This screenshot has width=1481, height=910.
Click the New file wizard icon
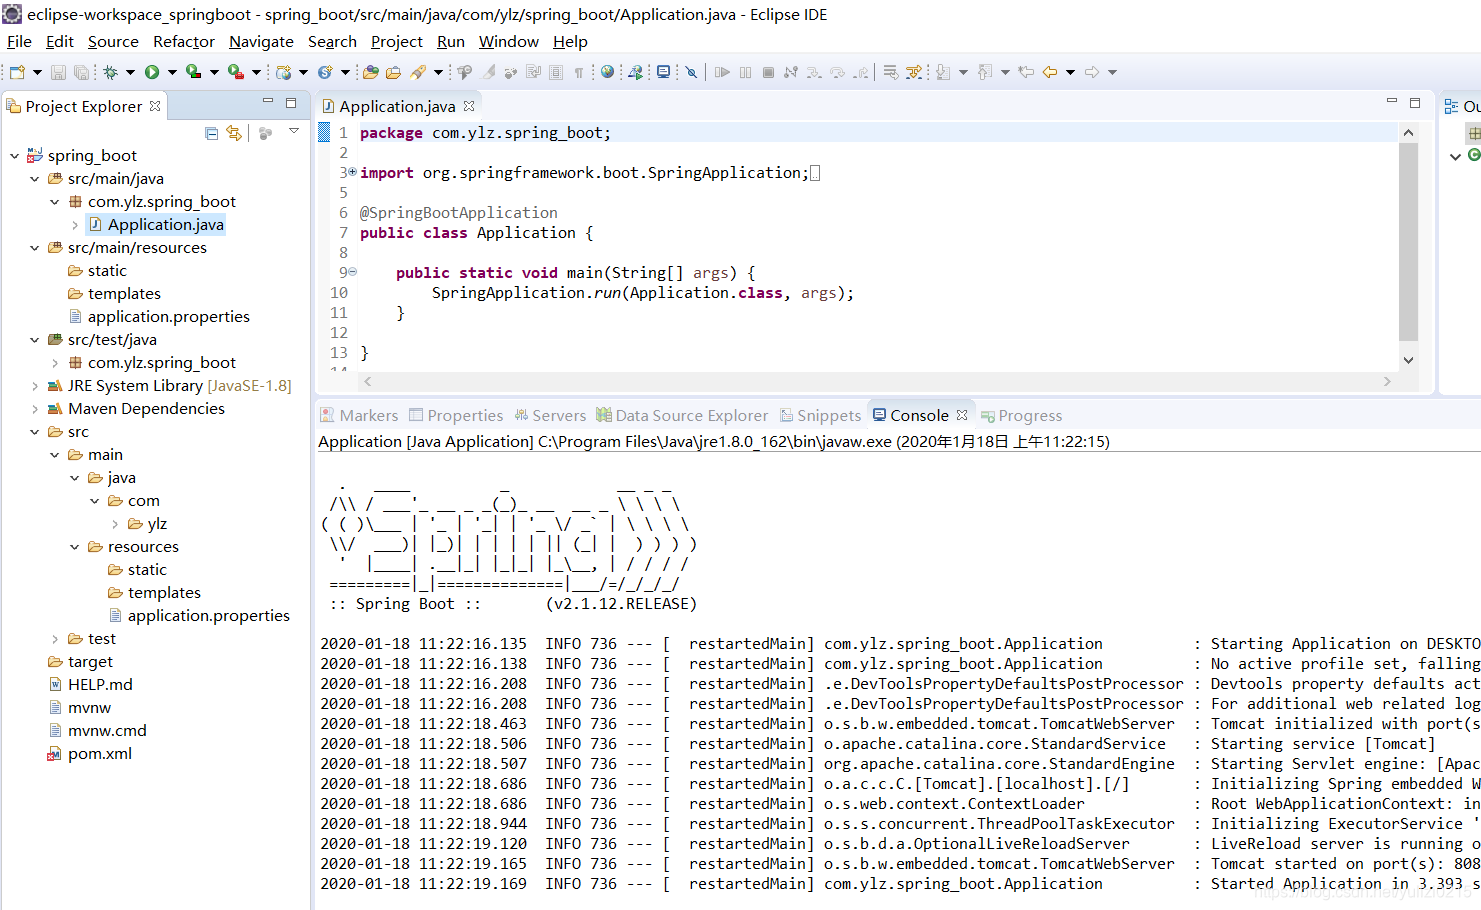click(x=17, y=72)
